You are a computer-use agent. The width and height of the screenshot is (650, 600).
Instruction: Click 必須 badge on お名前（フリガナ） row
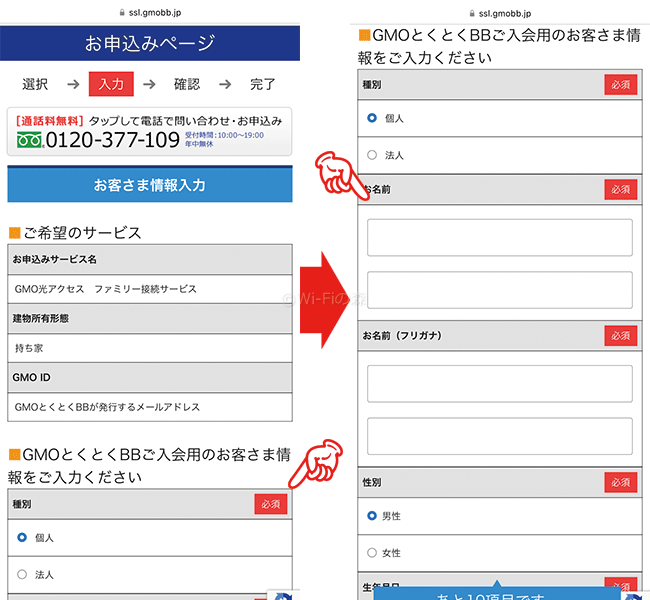621,335
